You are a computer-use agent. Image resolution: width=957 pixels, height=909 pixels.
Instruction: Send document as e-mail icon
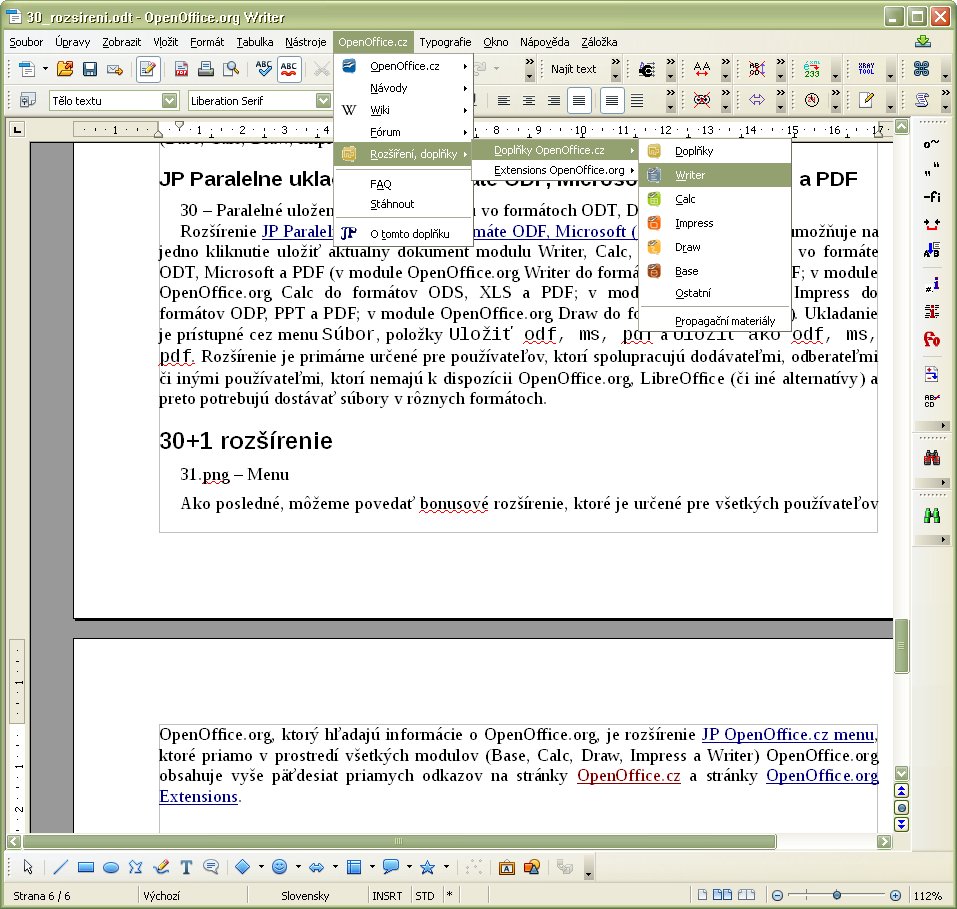115,69
